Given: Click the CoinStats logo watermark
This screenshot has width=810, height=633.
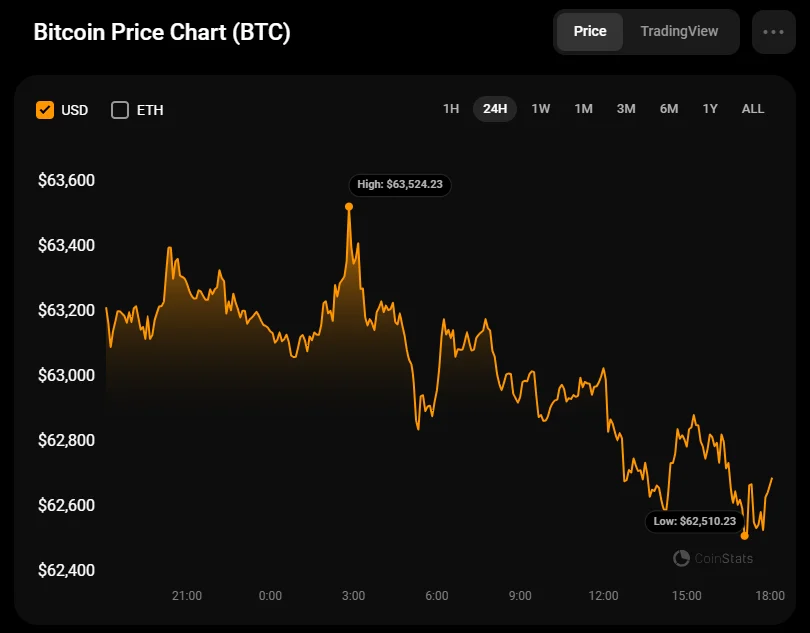Looking at the screenshot, I should pos(713,558).
